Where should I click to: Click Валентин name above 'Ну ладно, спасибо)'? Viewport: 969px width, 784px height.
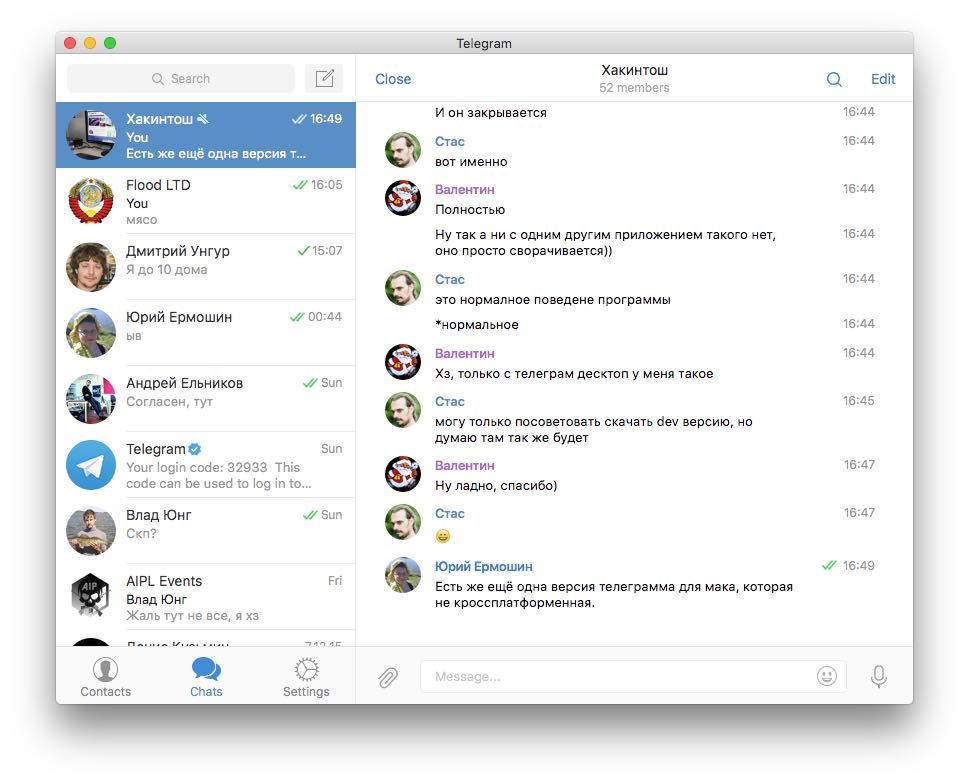pos(465,466)
